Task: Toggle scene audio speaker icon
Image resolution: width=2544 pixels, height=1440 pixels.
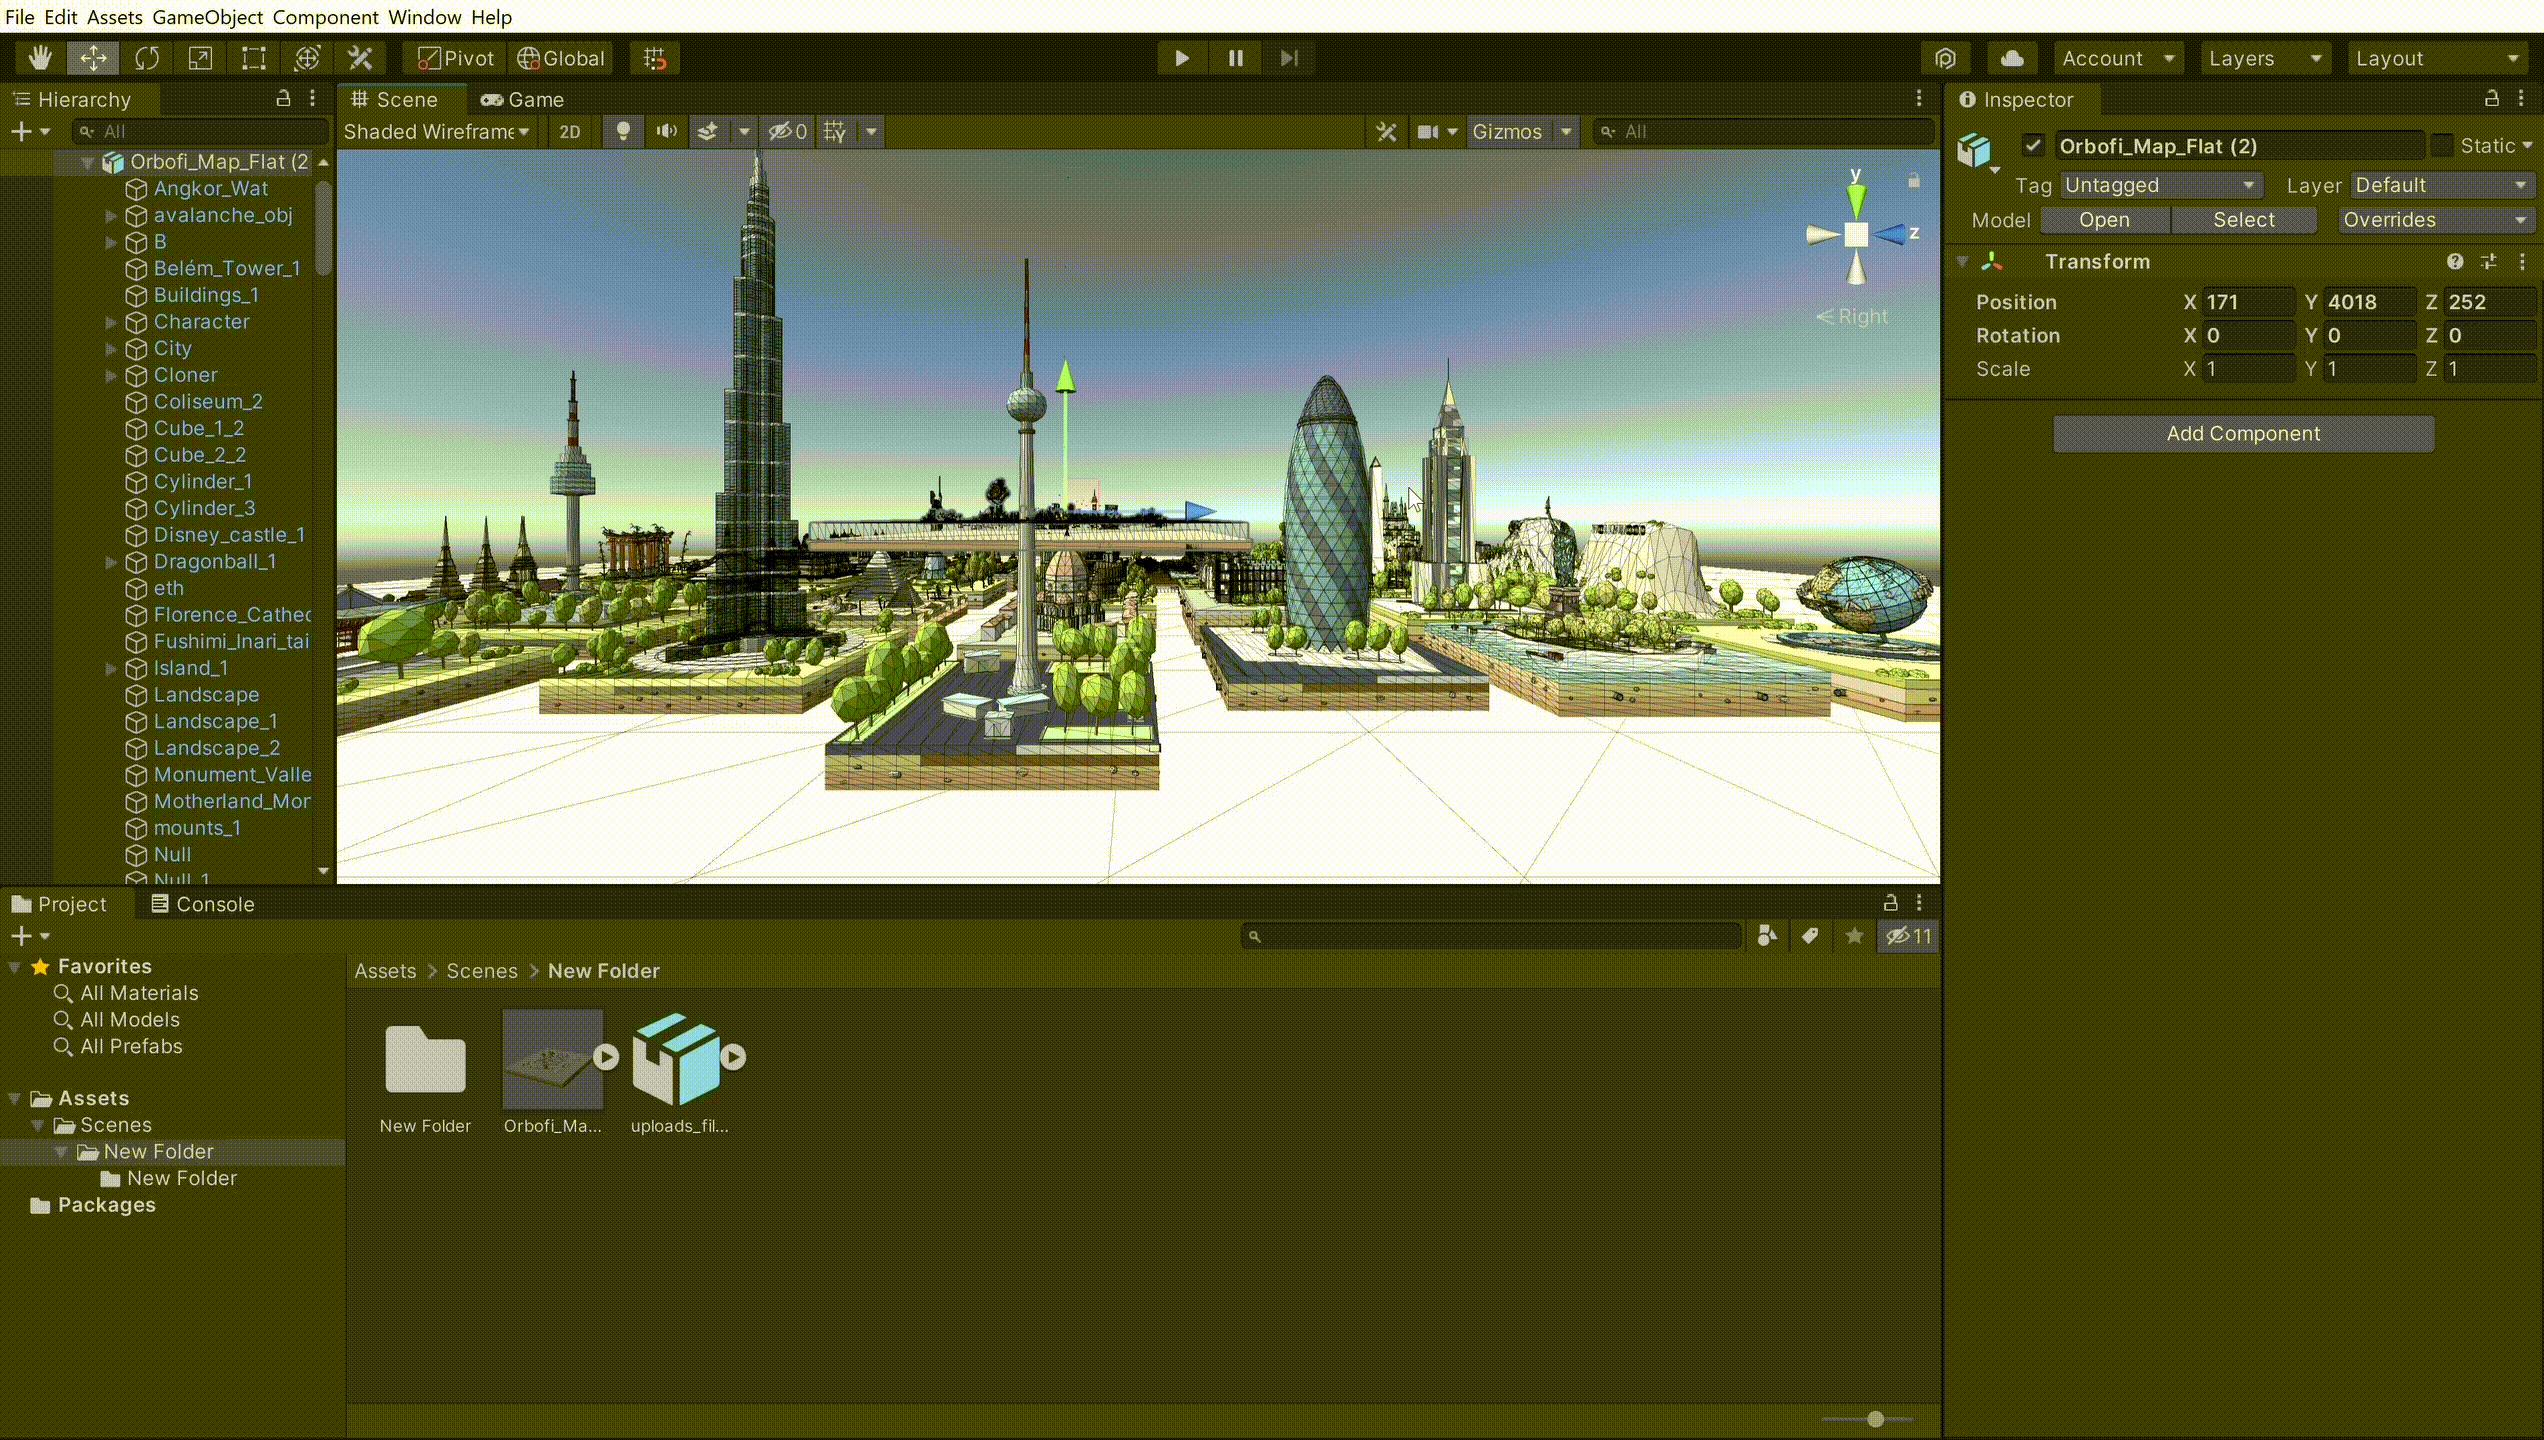Action: click(x=666, y=131)
